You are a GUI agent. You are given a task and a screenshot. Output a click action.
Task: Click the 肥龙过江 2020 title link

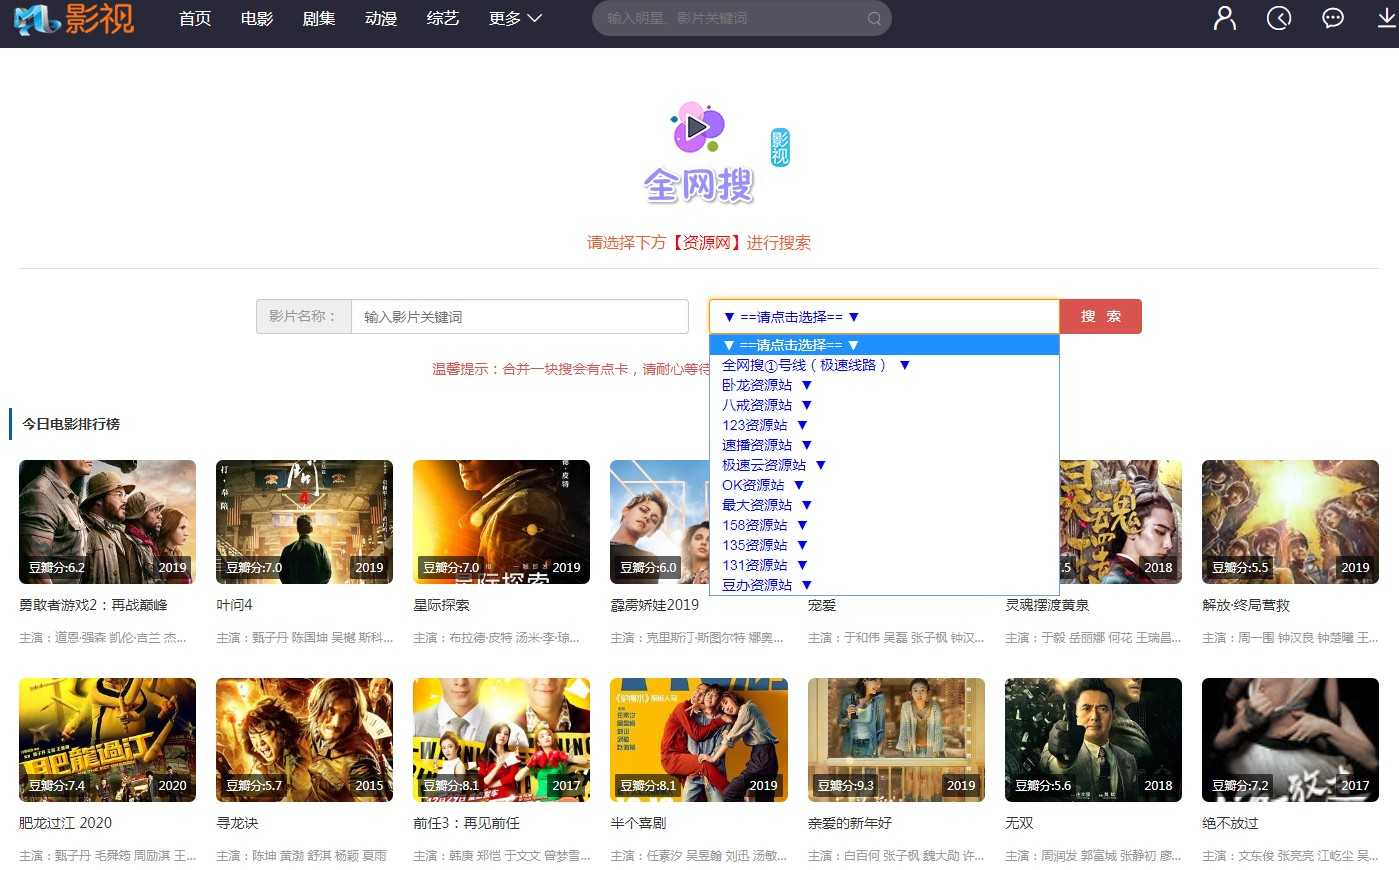[65, 823]
